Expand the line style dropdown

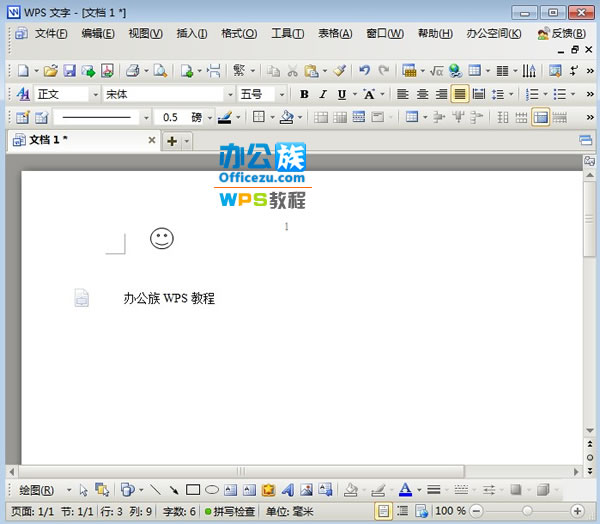click(x=146, y=118)
